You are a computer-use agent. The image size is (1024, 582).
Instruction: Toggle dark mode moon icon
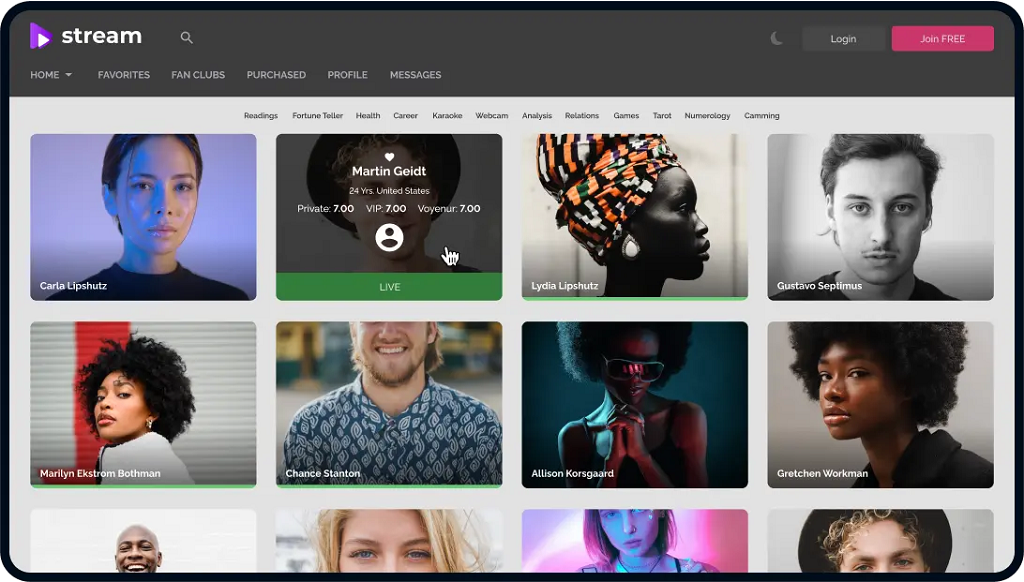776,39
